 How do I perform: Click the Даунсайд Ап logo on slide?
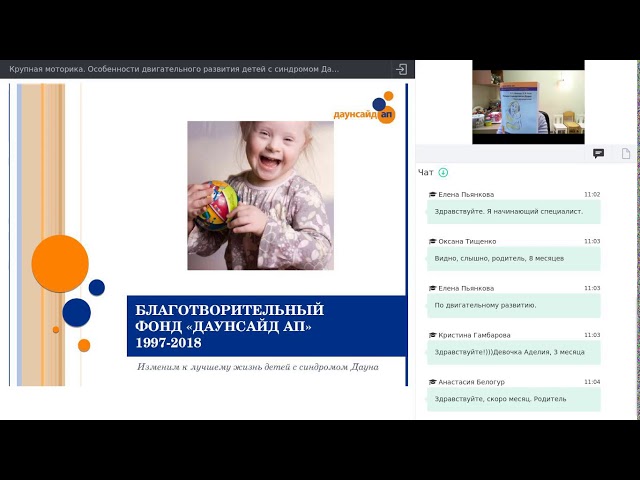[x=364, y=108]
